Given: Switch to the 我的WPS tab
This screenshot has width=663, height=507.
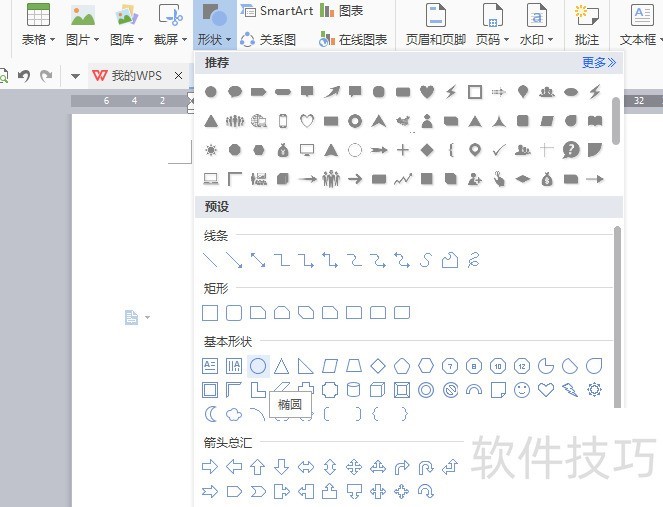Looking at the screenshot, I should coord(127,76).
